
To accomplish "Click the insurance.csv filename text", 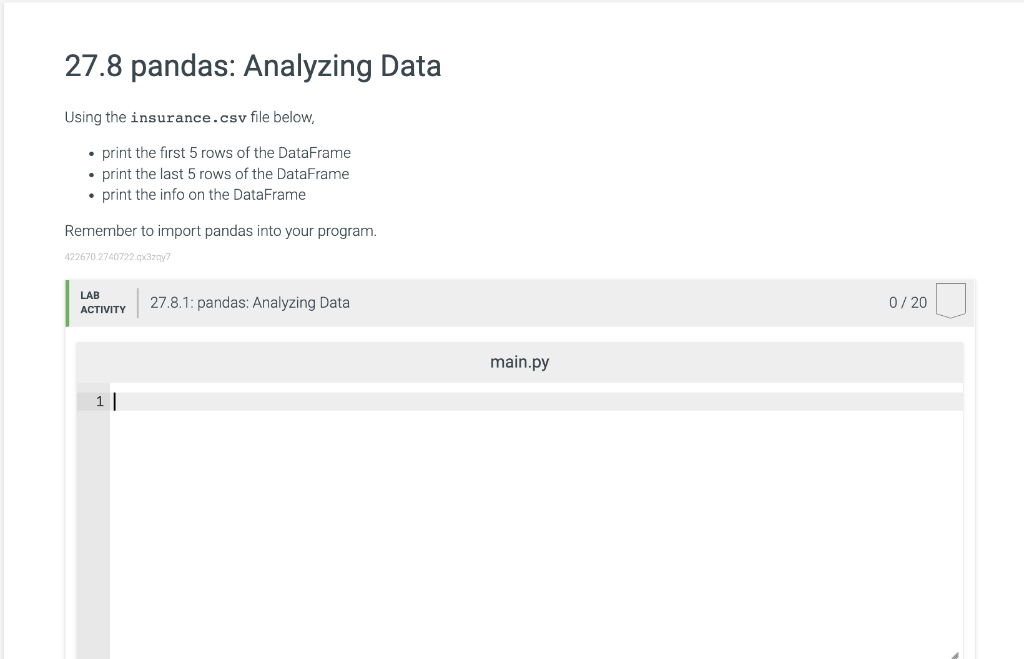I will tap(188, 118).
